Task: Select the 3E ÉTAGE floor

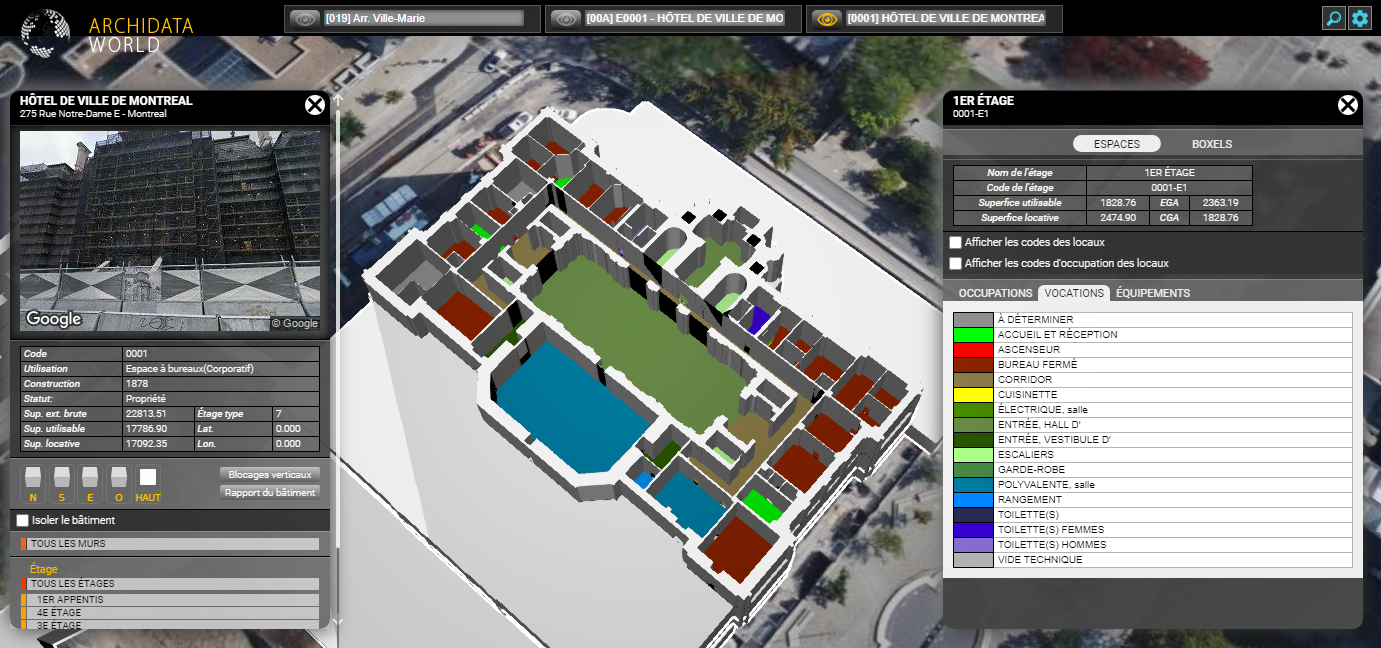Action: tap(170, 625)
